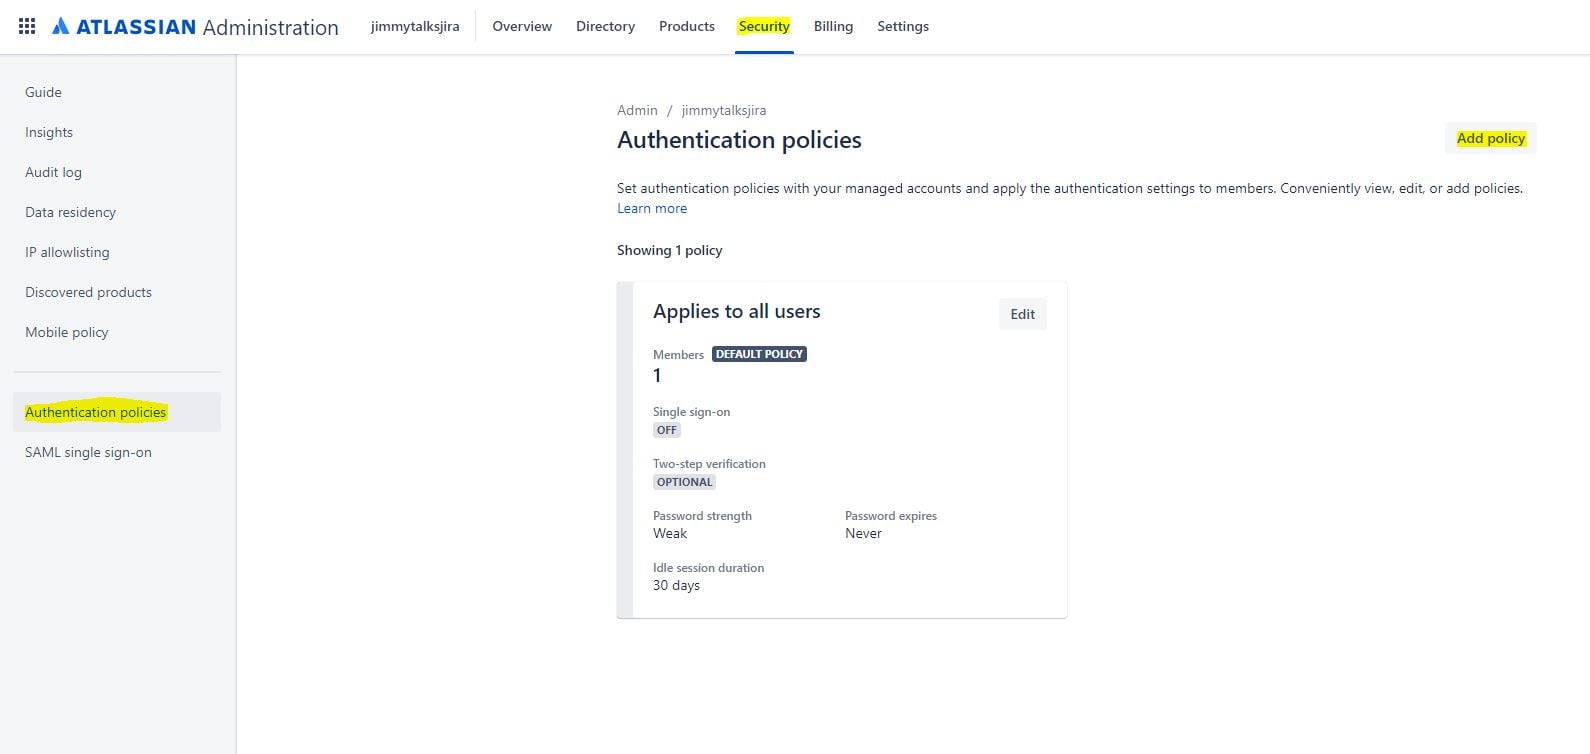Select Authentication policies in sidebar

117,412
